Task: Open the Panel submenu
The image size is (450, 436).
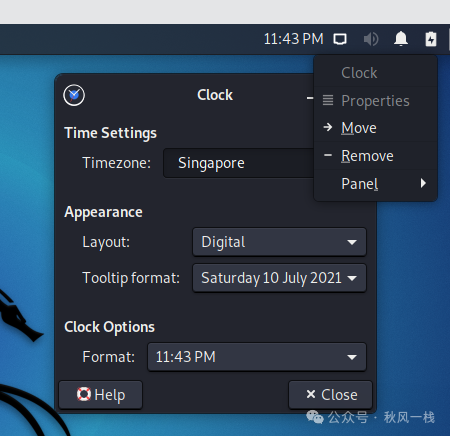Action: click(x=375, y=184)
